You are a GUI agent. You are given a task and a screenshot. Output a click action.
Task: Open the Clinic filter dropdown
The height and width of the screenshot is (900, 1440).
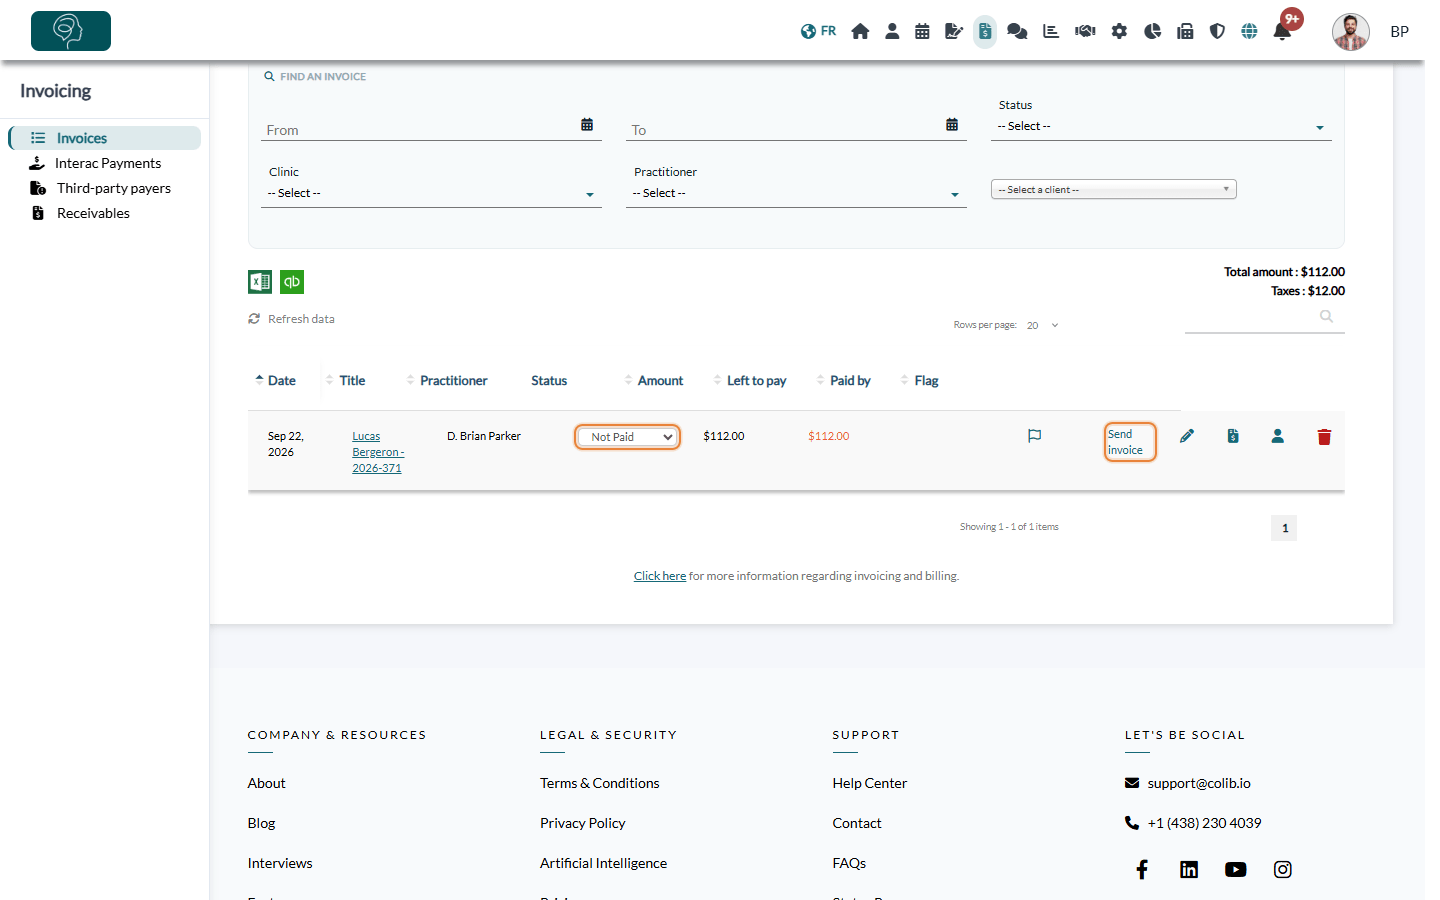point(431,194)
